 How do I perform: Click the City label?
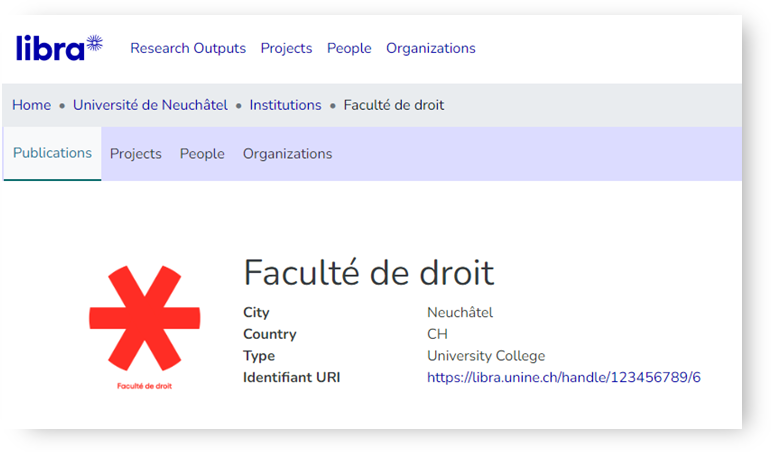point(256,312)
